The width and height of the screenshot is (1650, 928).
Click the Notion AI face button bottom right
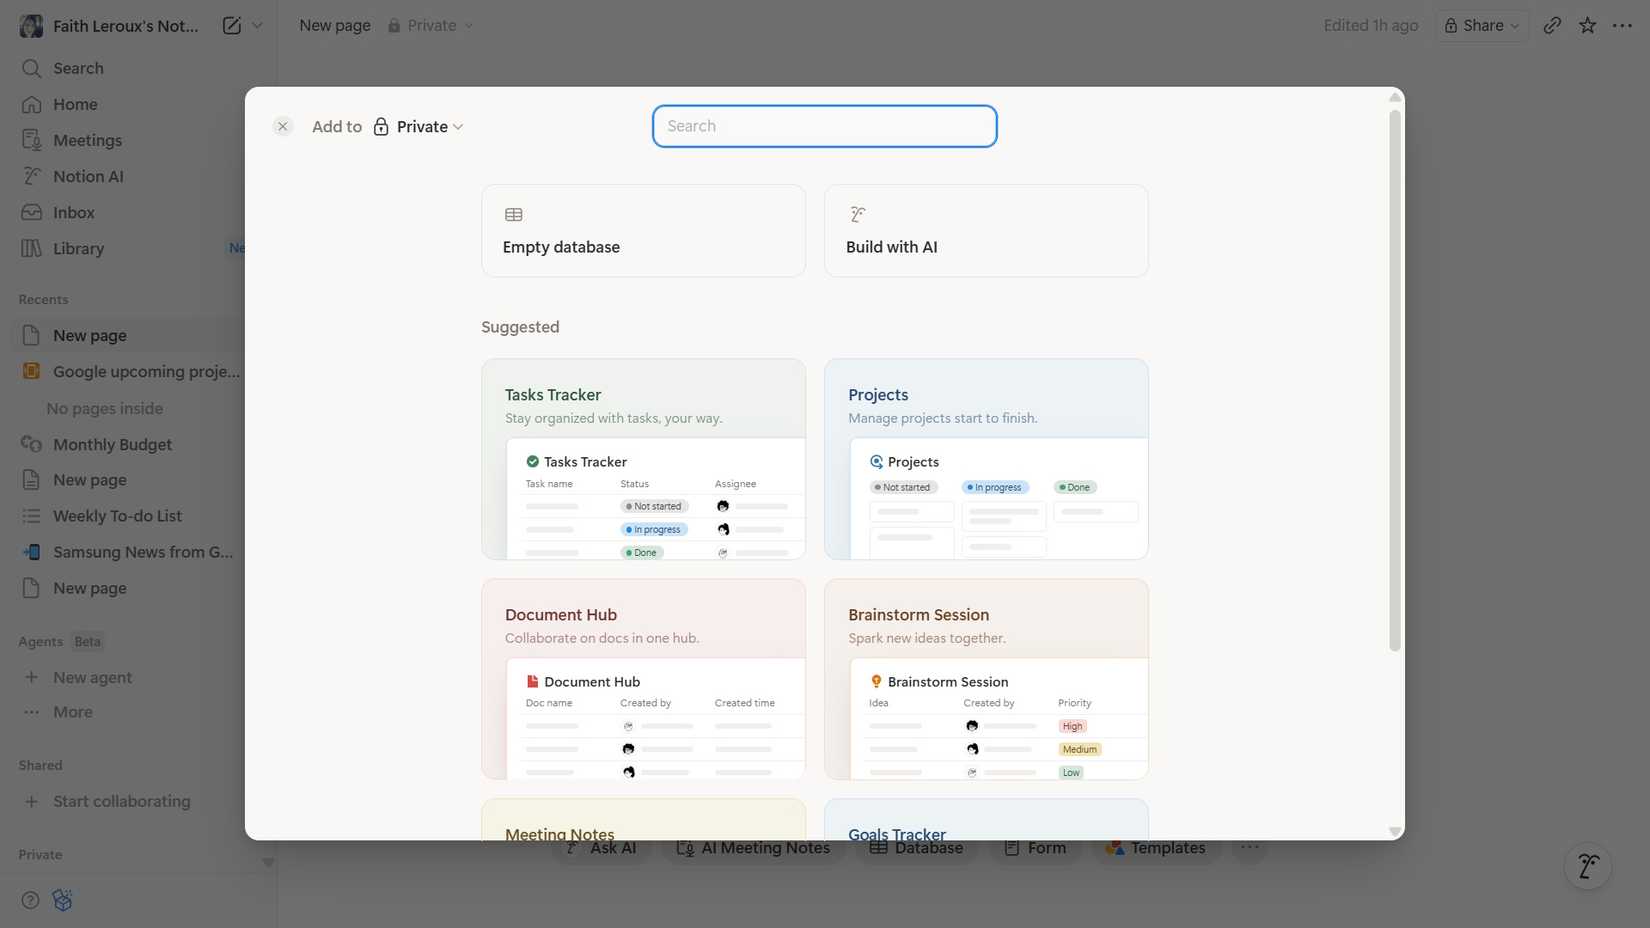click(x=1588, y=866)
